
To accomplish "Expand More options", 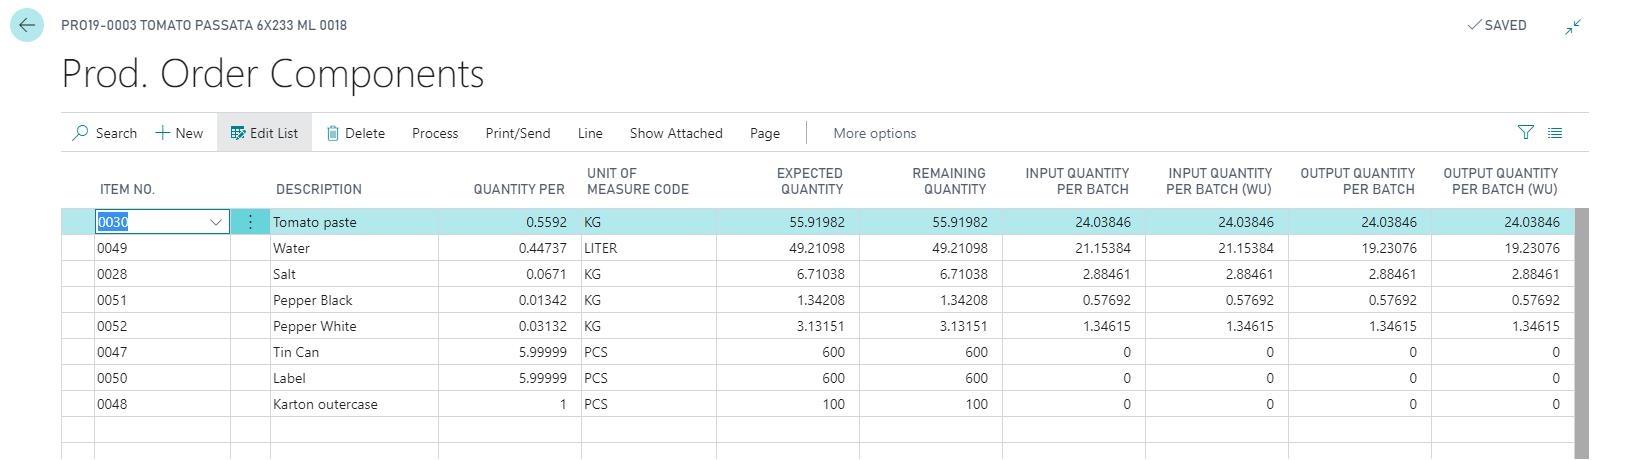I will pyautogui.click(x=874, y=133).
